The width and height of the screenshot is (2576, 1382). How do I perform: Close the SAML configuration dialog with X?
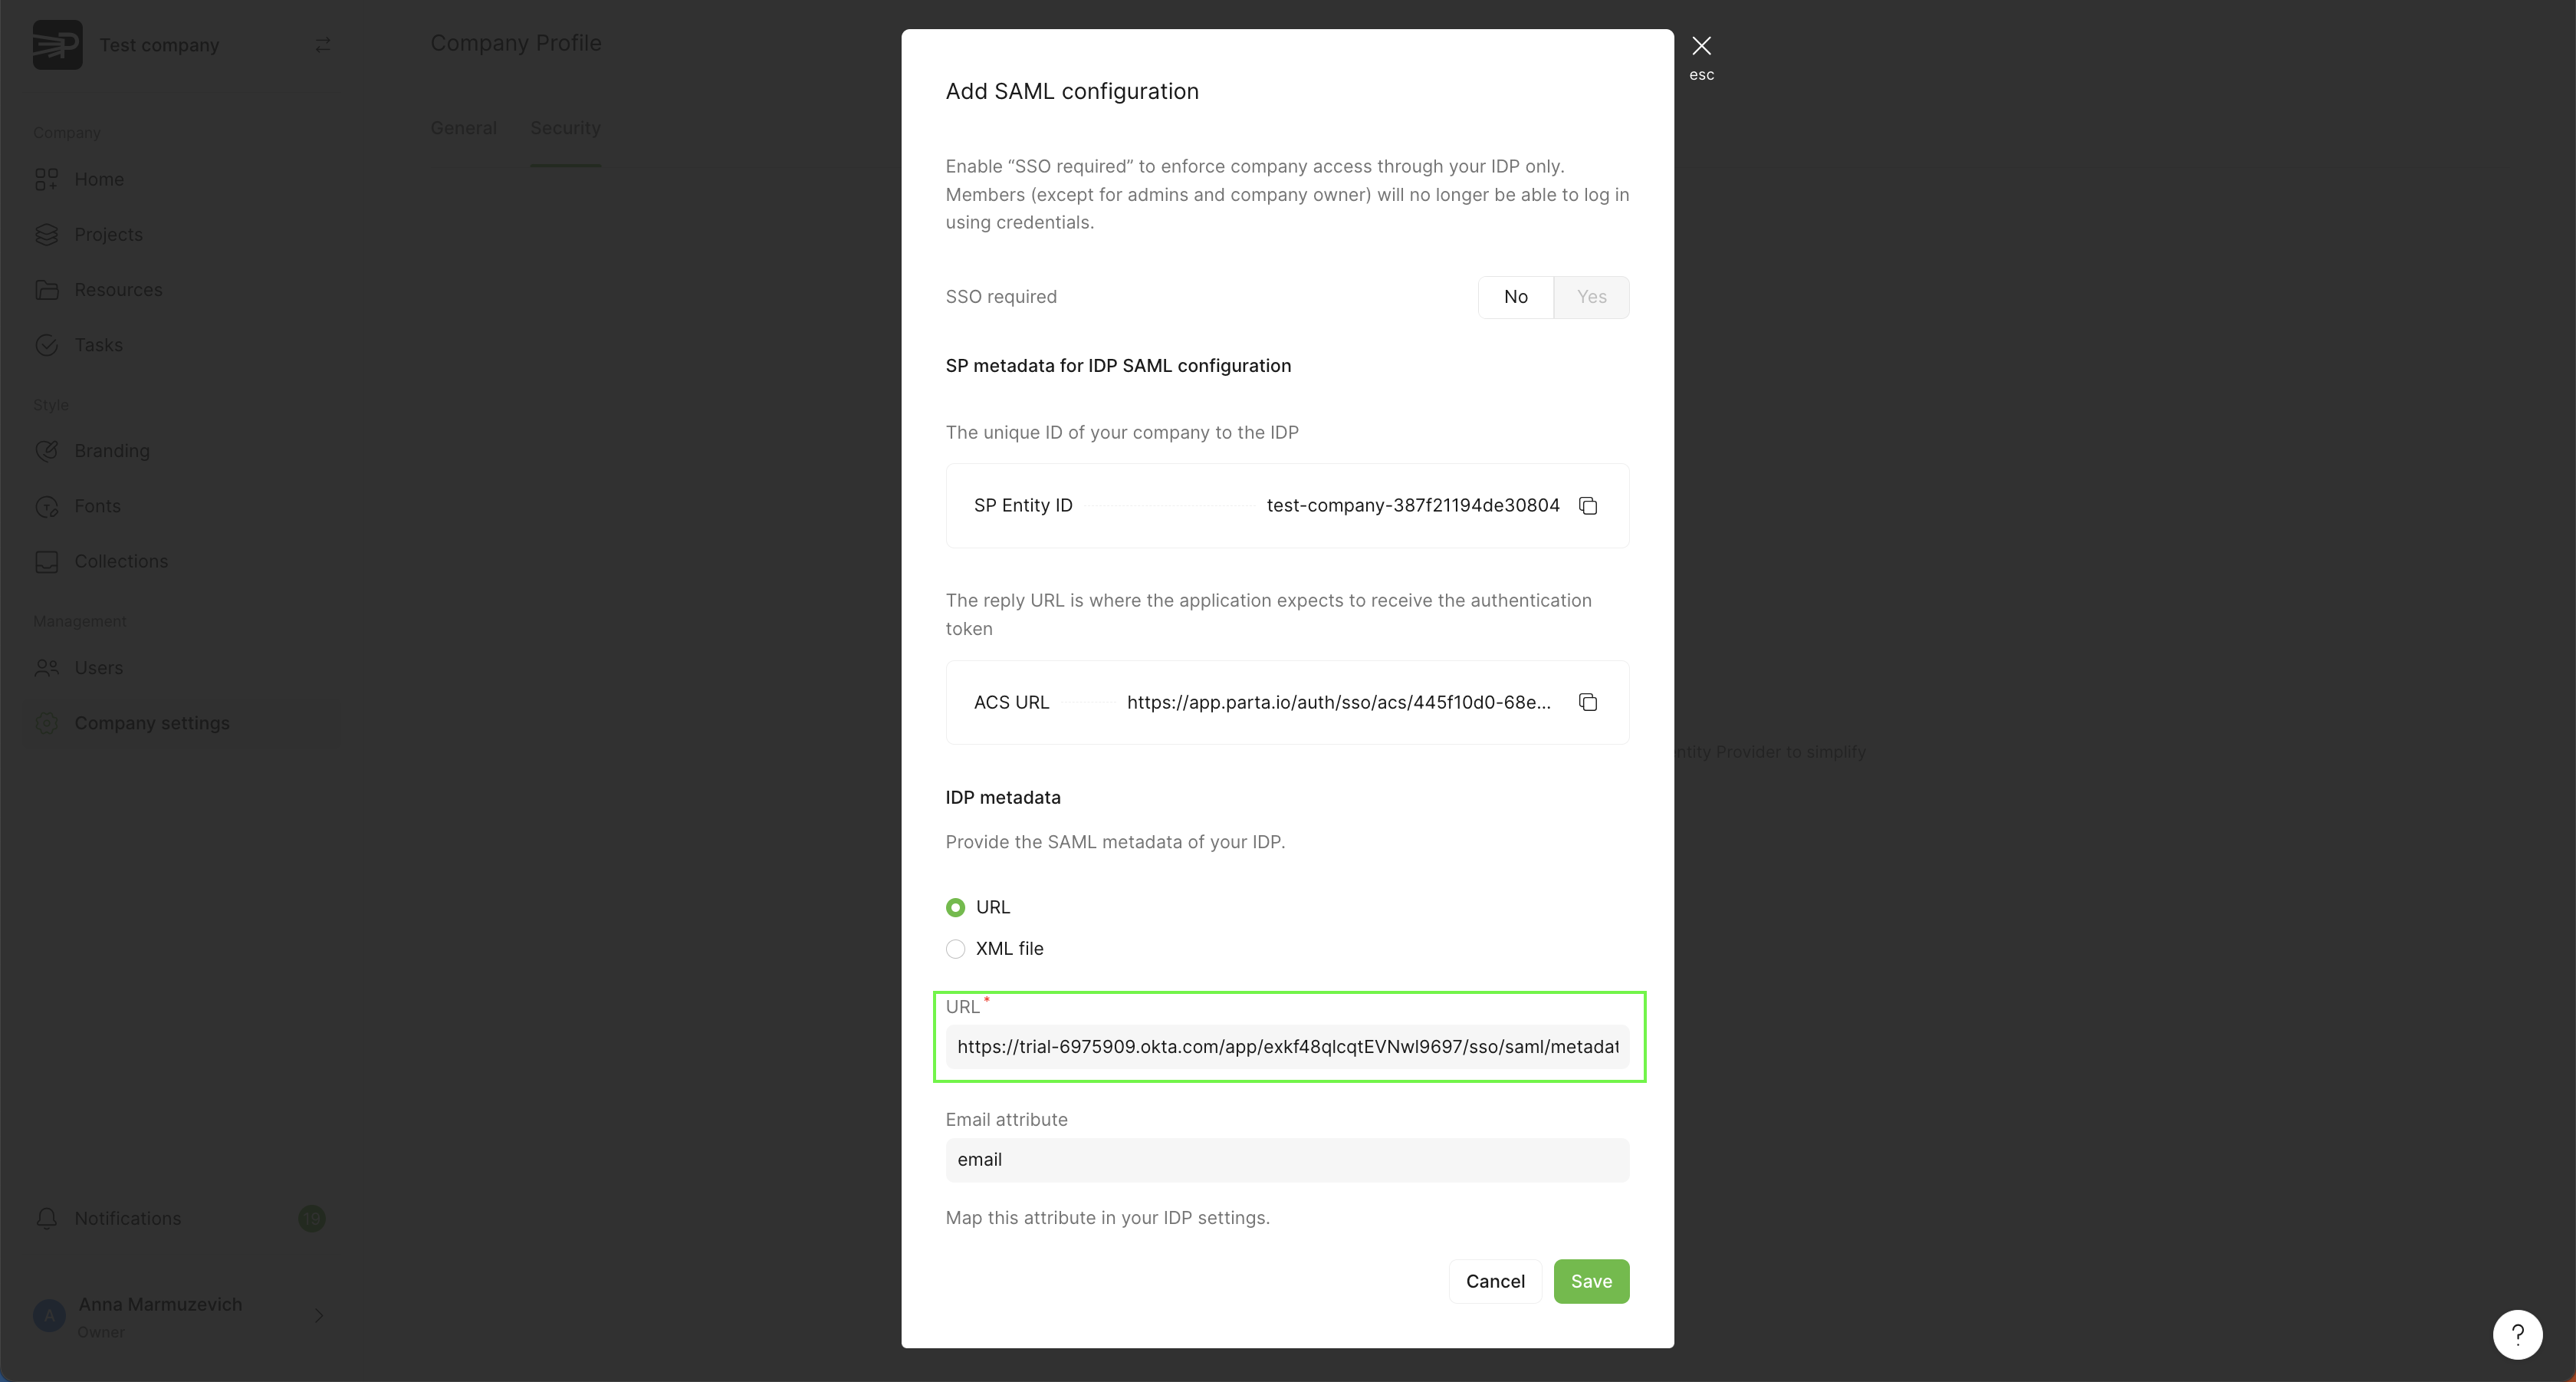1700,46
